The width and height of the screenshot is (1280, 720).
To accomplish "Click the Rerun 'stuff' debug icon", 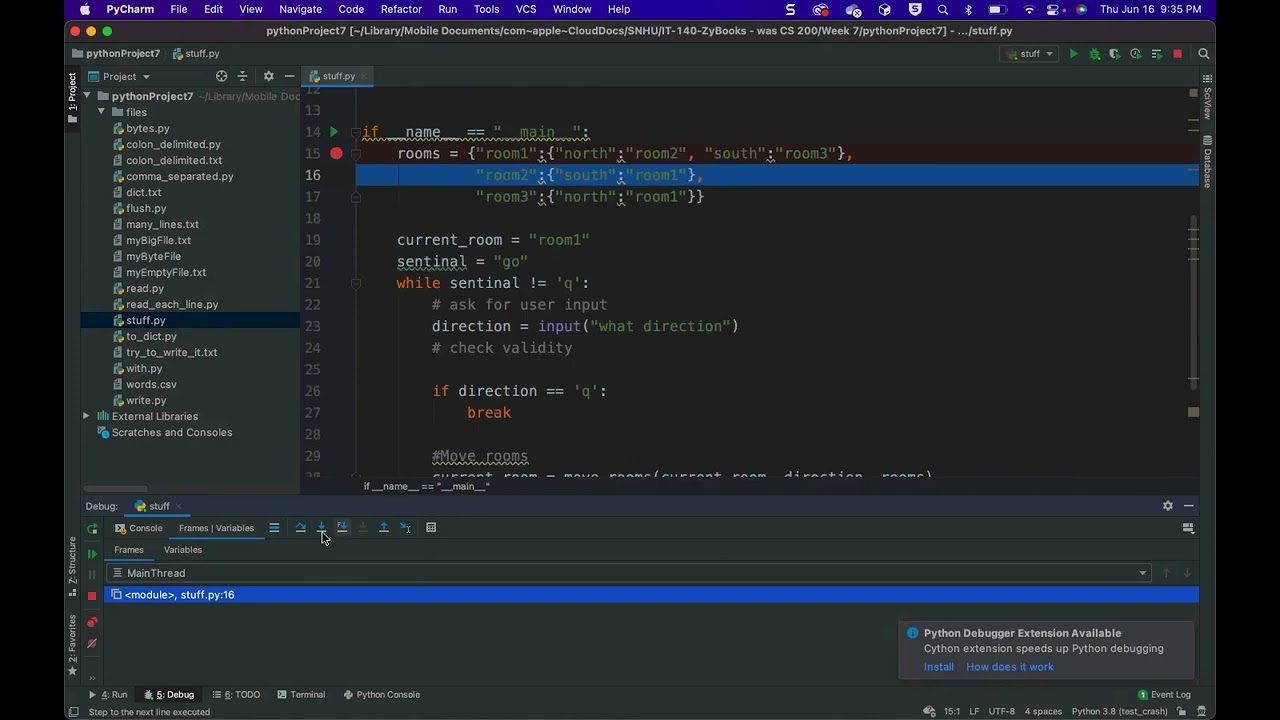I will [x=92, y=529].
